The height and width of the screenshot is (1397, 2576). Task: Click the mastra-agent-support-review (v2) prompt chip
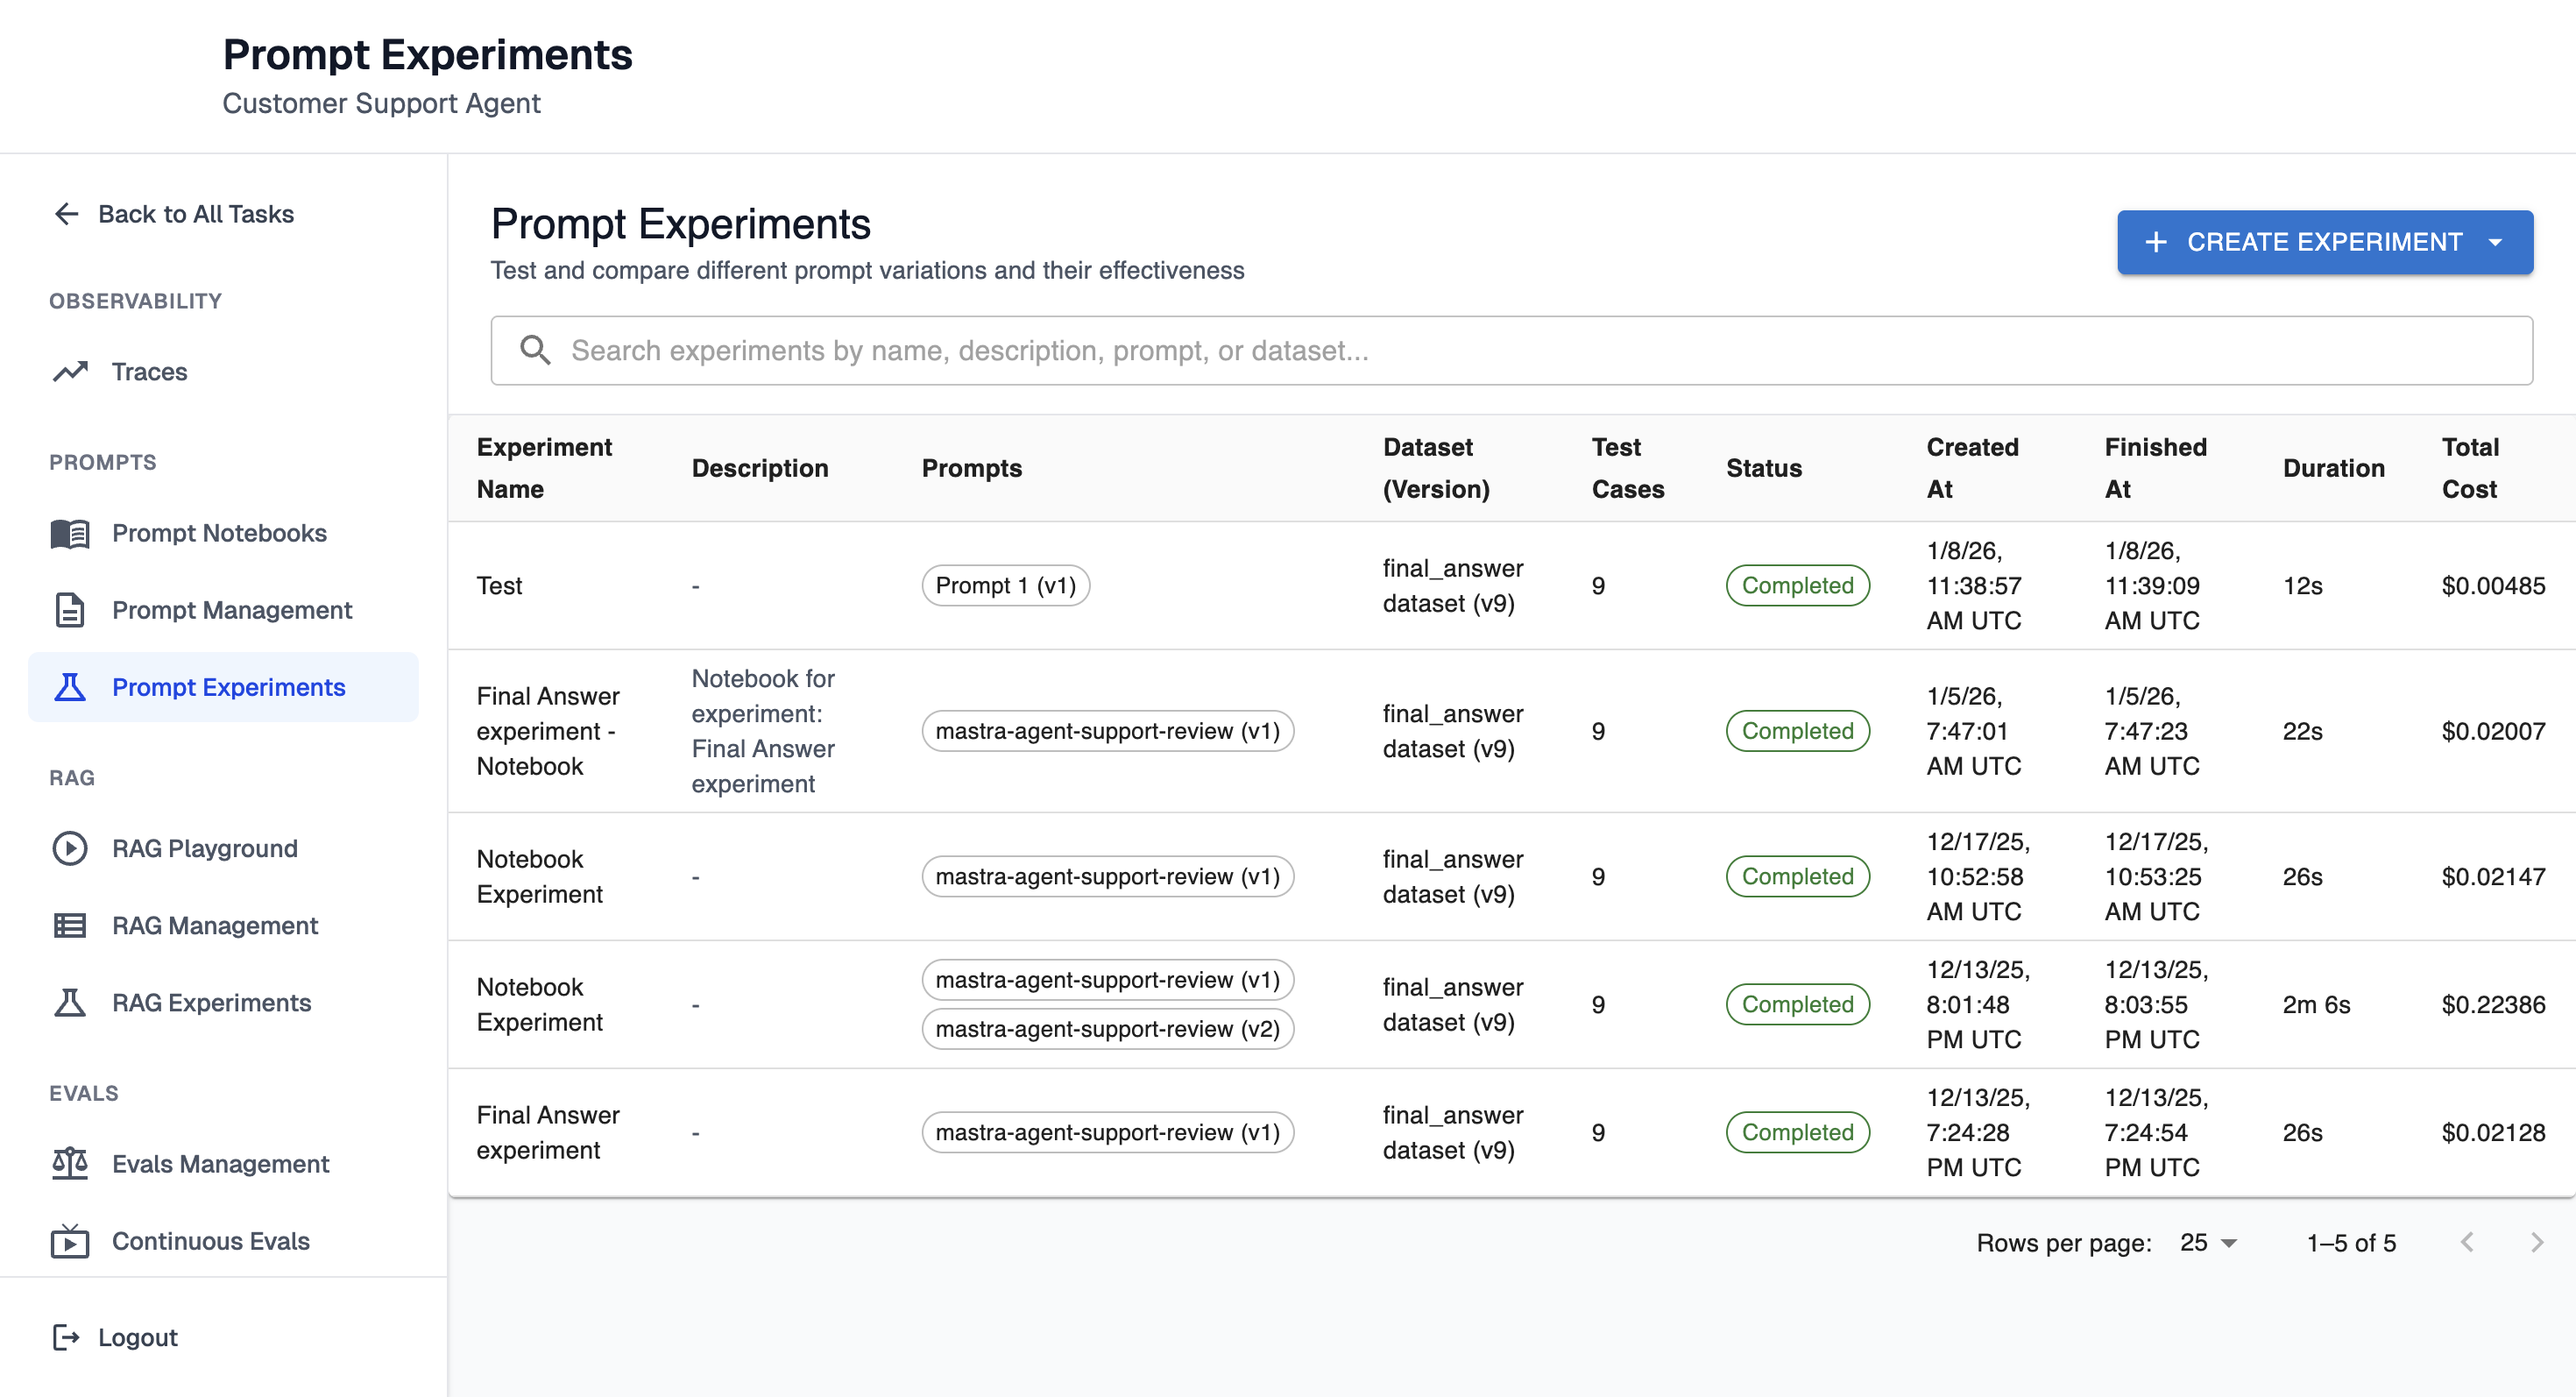[1107, 1029]
